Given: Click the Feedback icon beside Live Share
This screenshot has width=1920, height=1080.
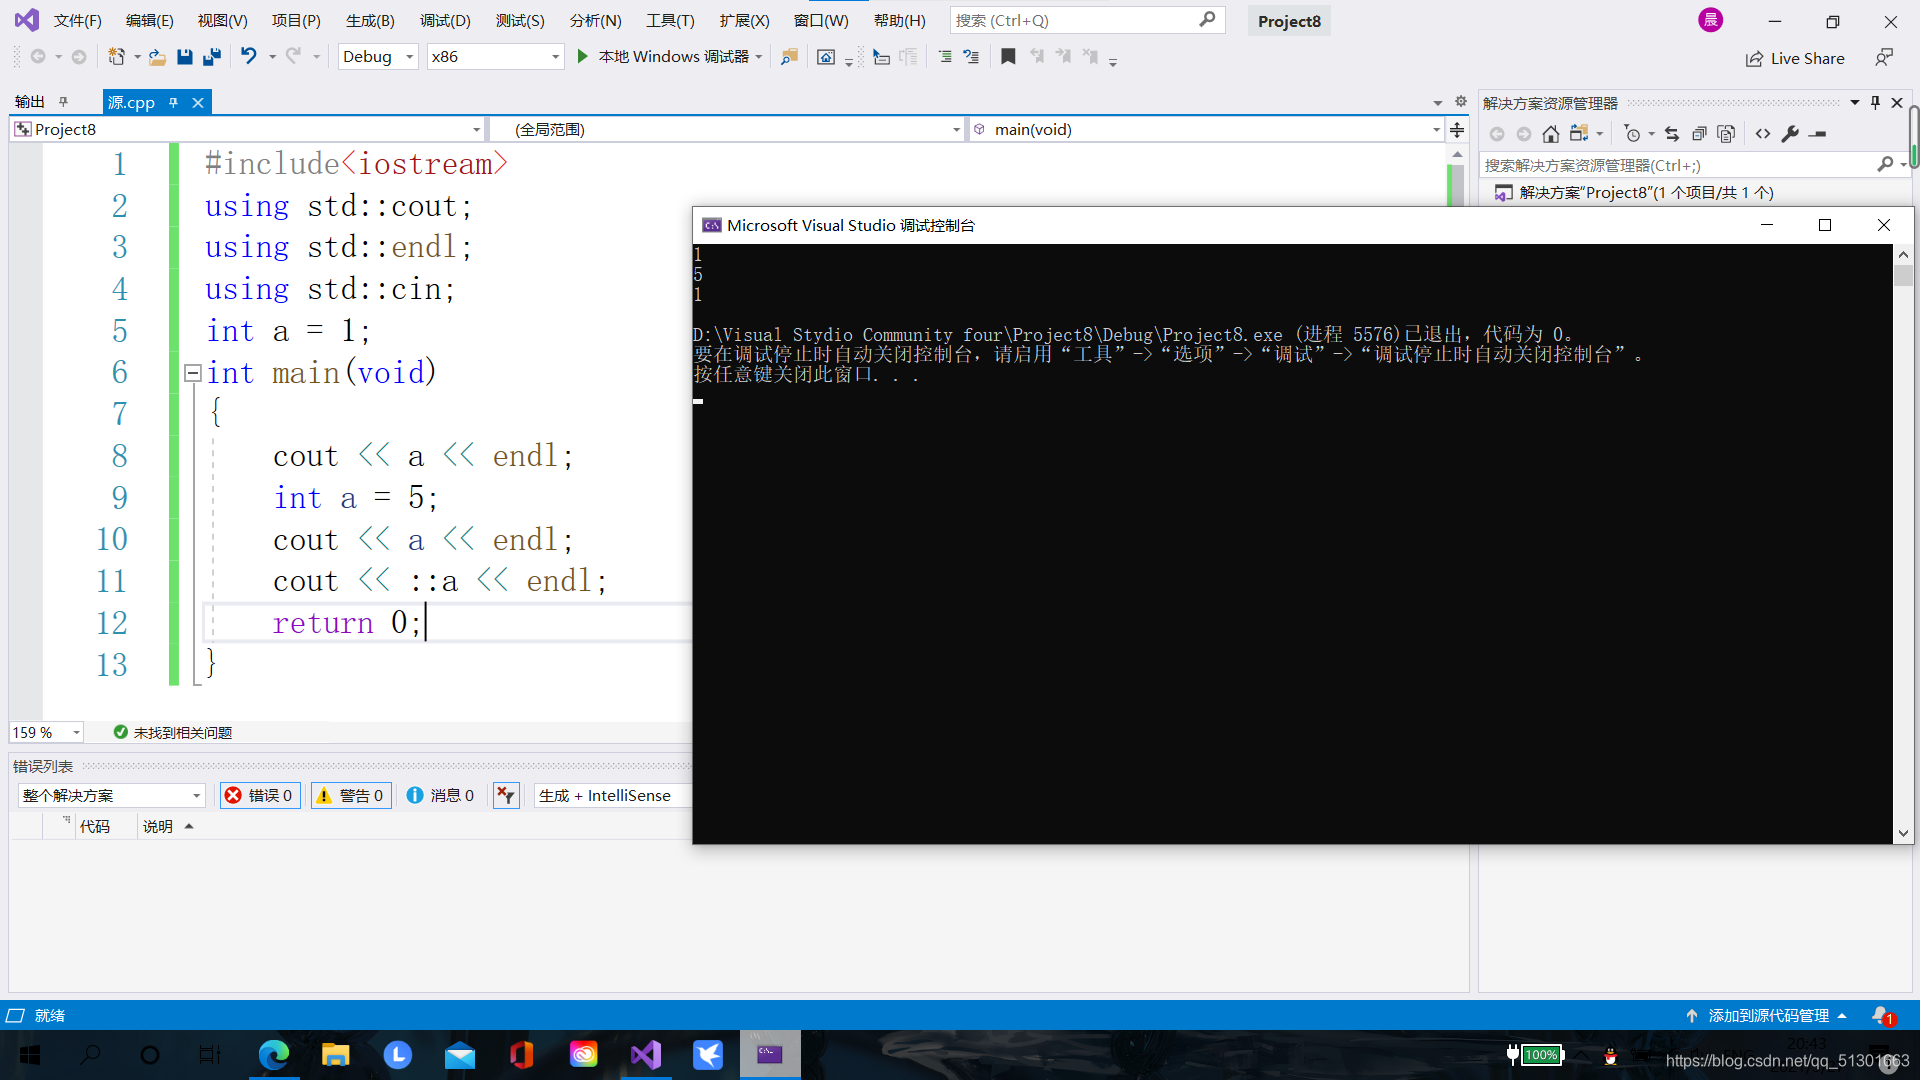Looking at the screenshot, I should (x=1884, y=58).
